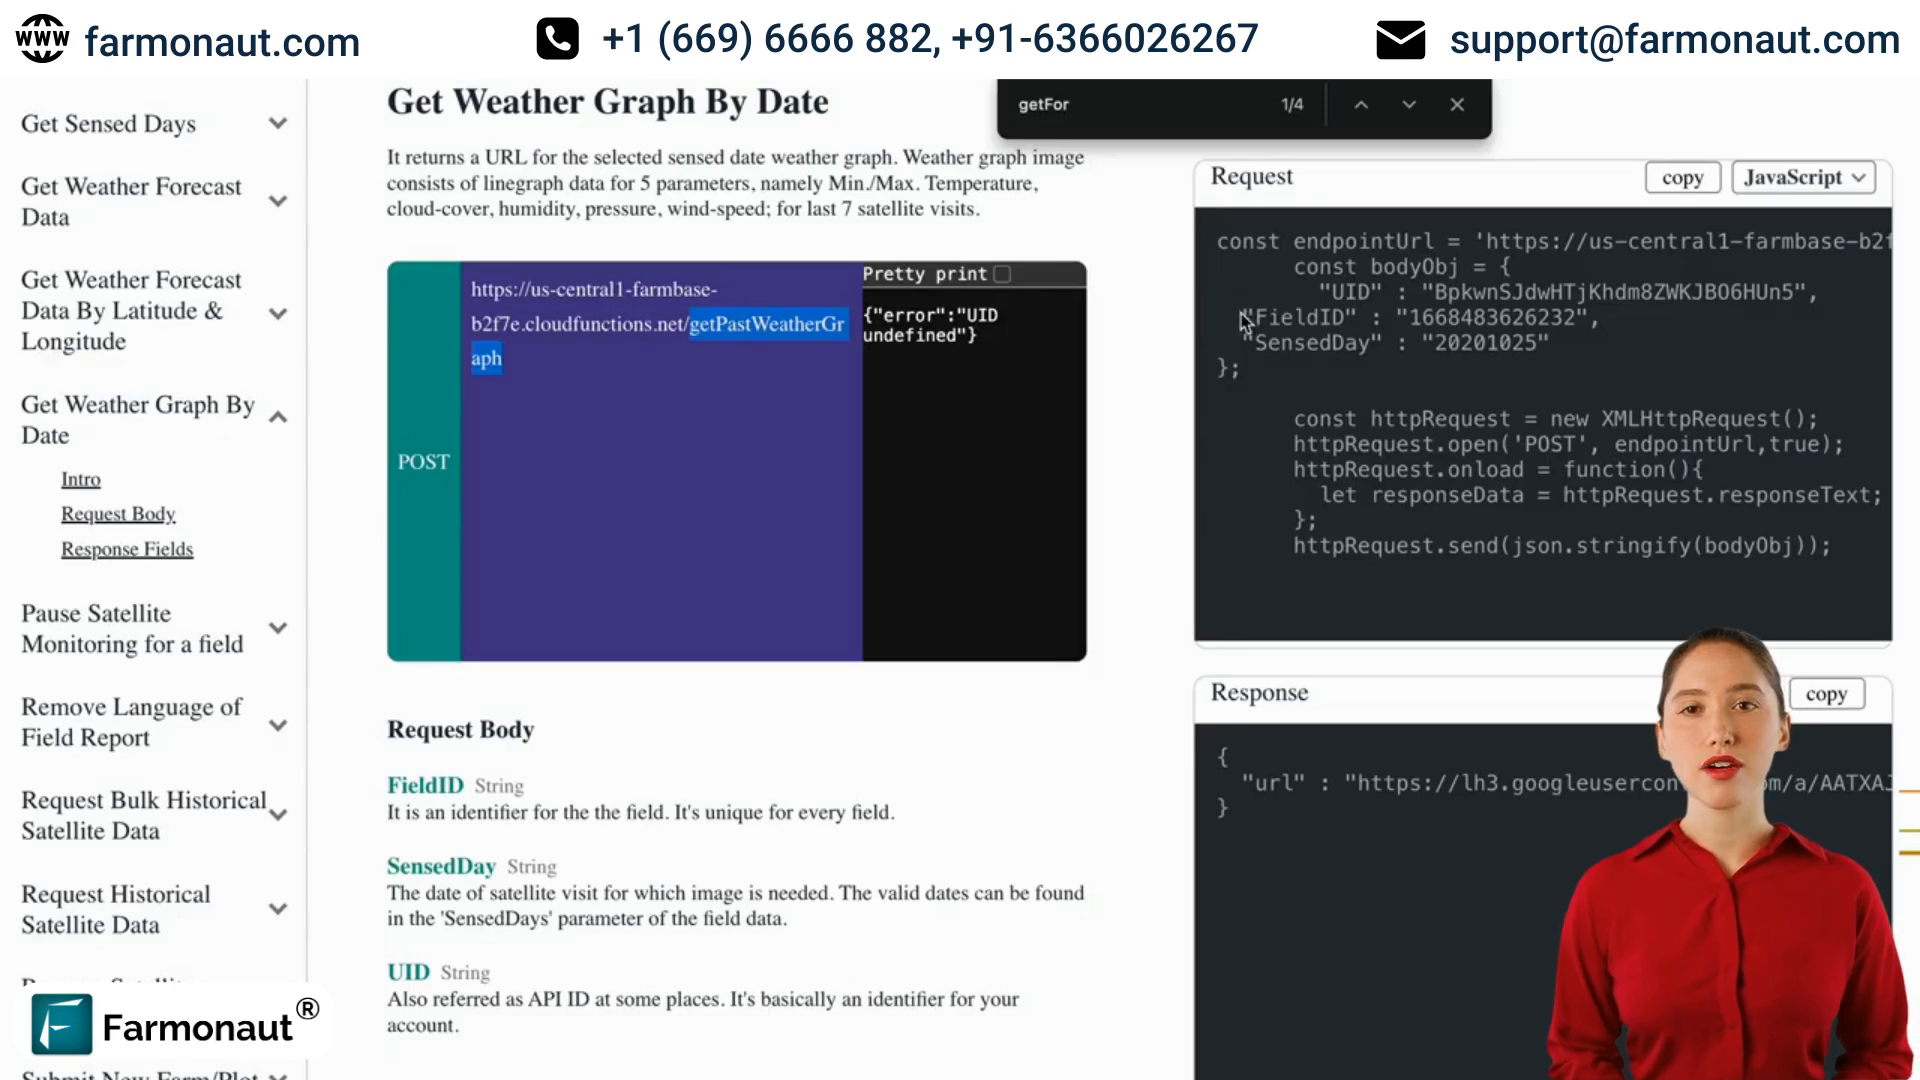Click the Request Body heading

coord(460,730)
